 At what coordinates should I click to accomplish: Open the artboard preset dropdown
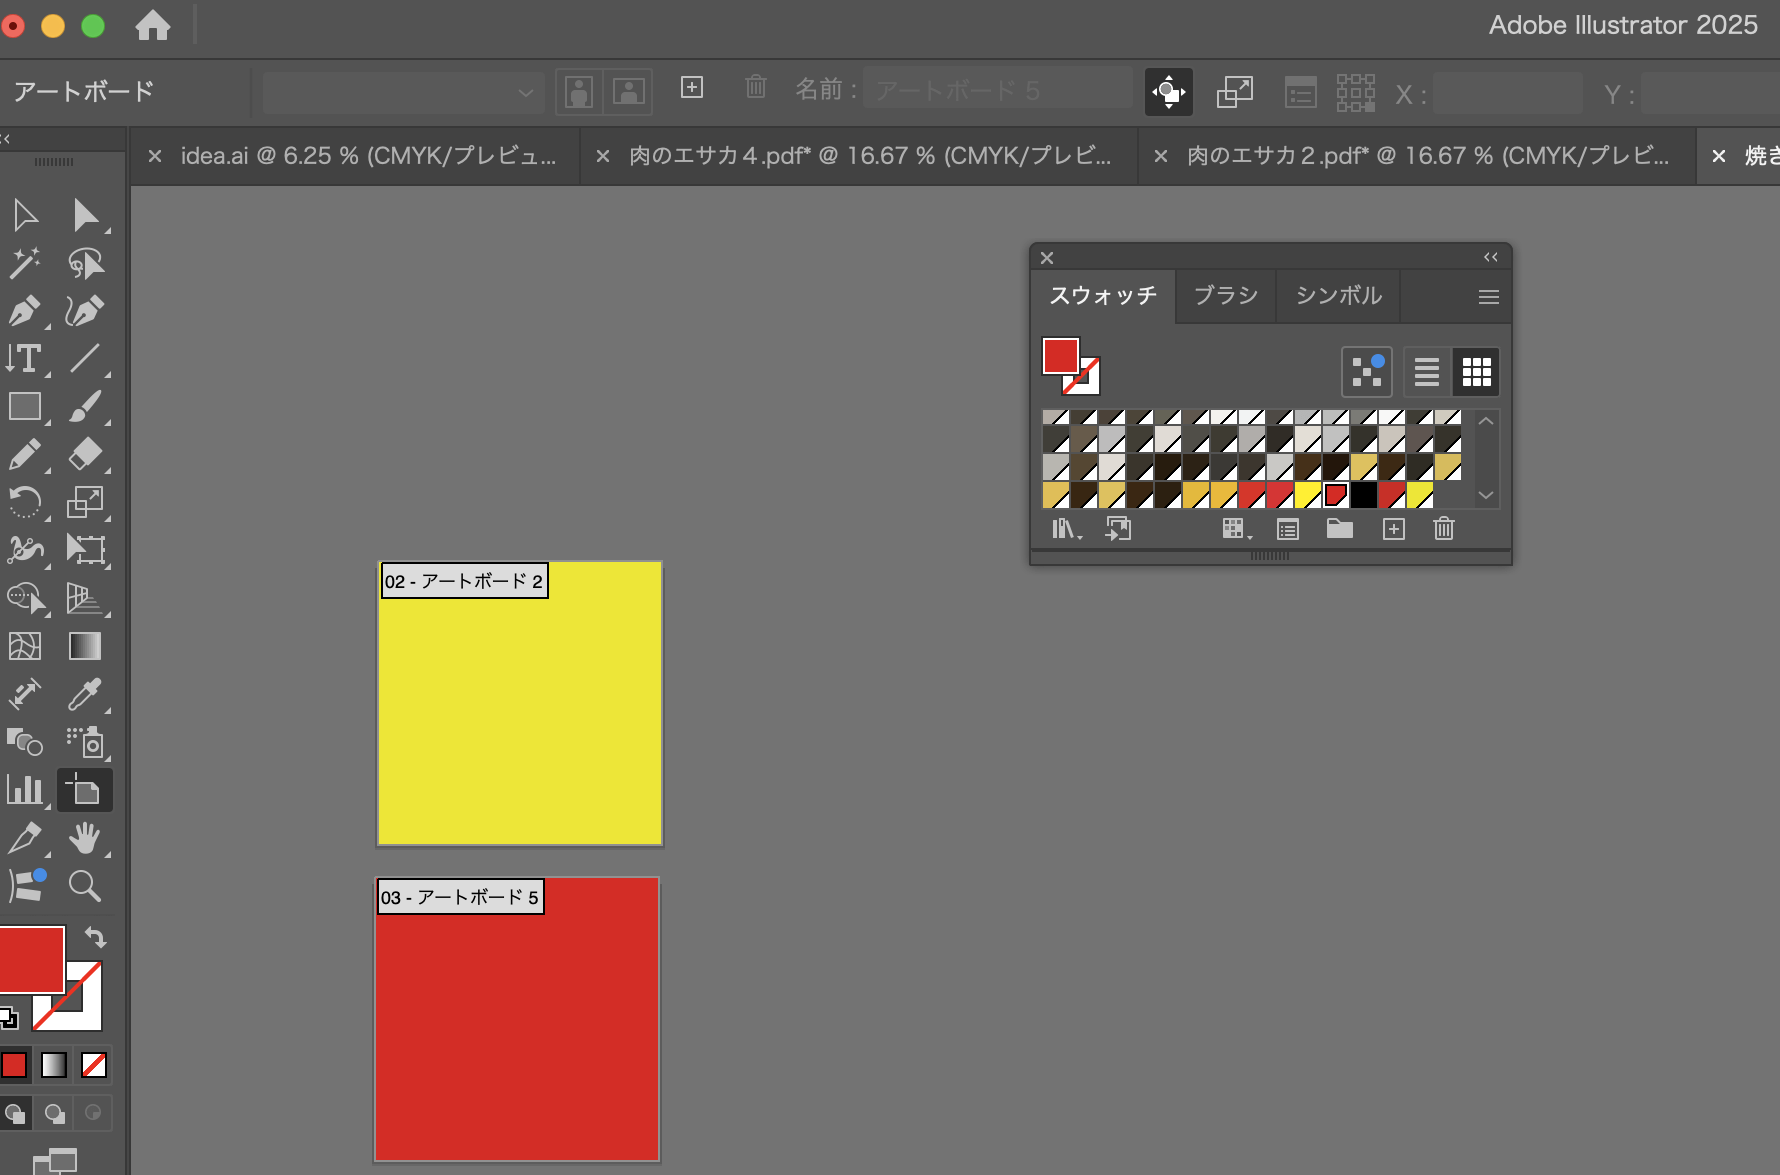[403, 92]
